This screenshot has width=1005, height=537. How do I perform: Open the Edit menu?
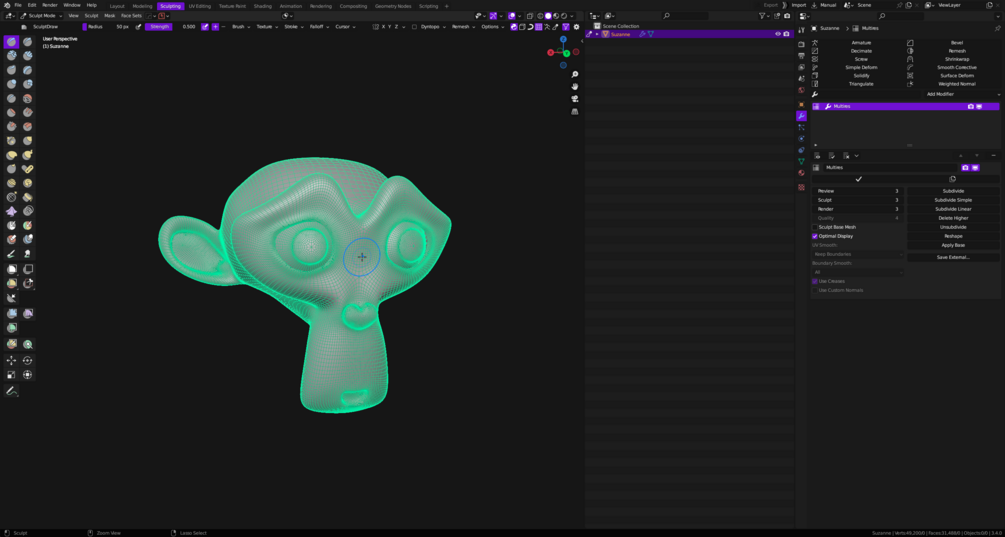32,5
